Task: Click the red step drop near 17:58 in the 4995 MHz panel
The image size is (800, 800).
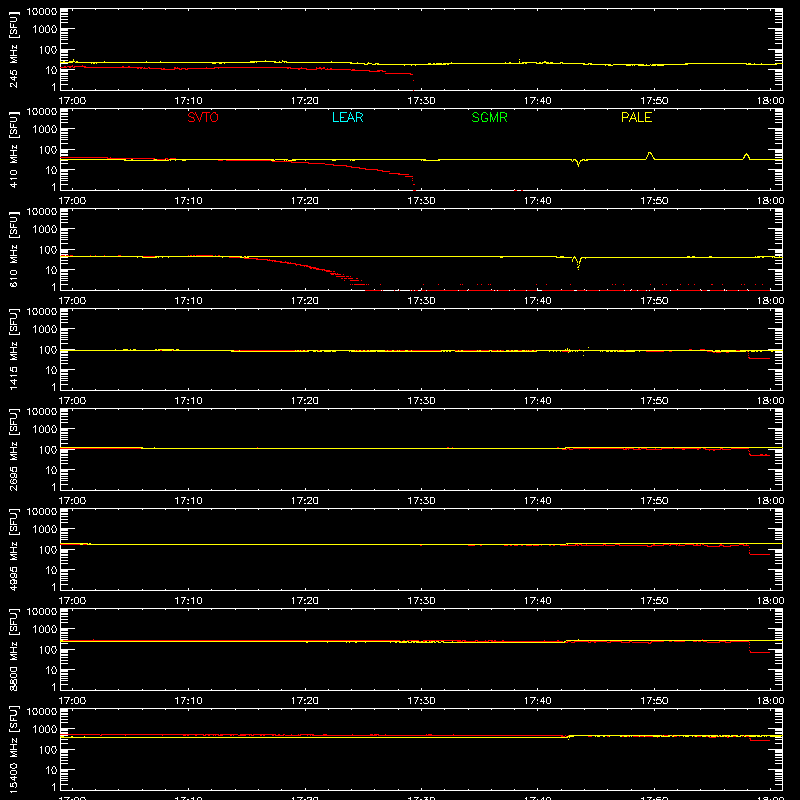Action: click(x=749, y=549)
